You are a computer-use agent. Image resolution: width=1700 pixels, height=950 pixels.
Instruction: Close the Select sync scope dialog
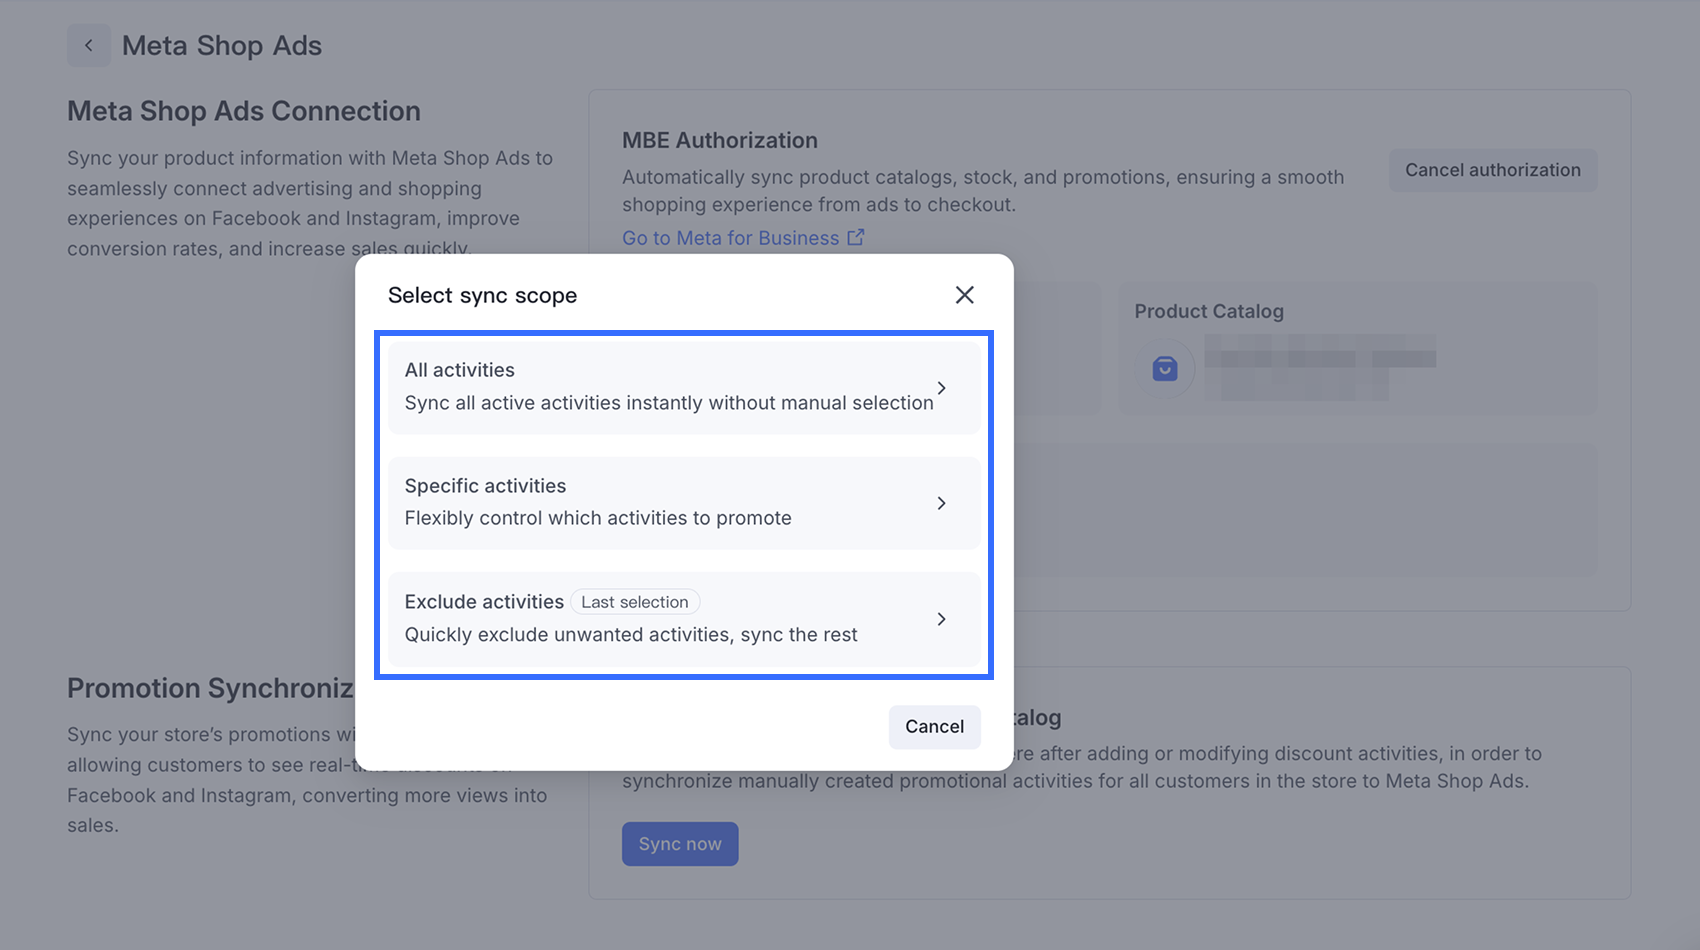(x=964, y=295)
